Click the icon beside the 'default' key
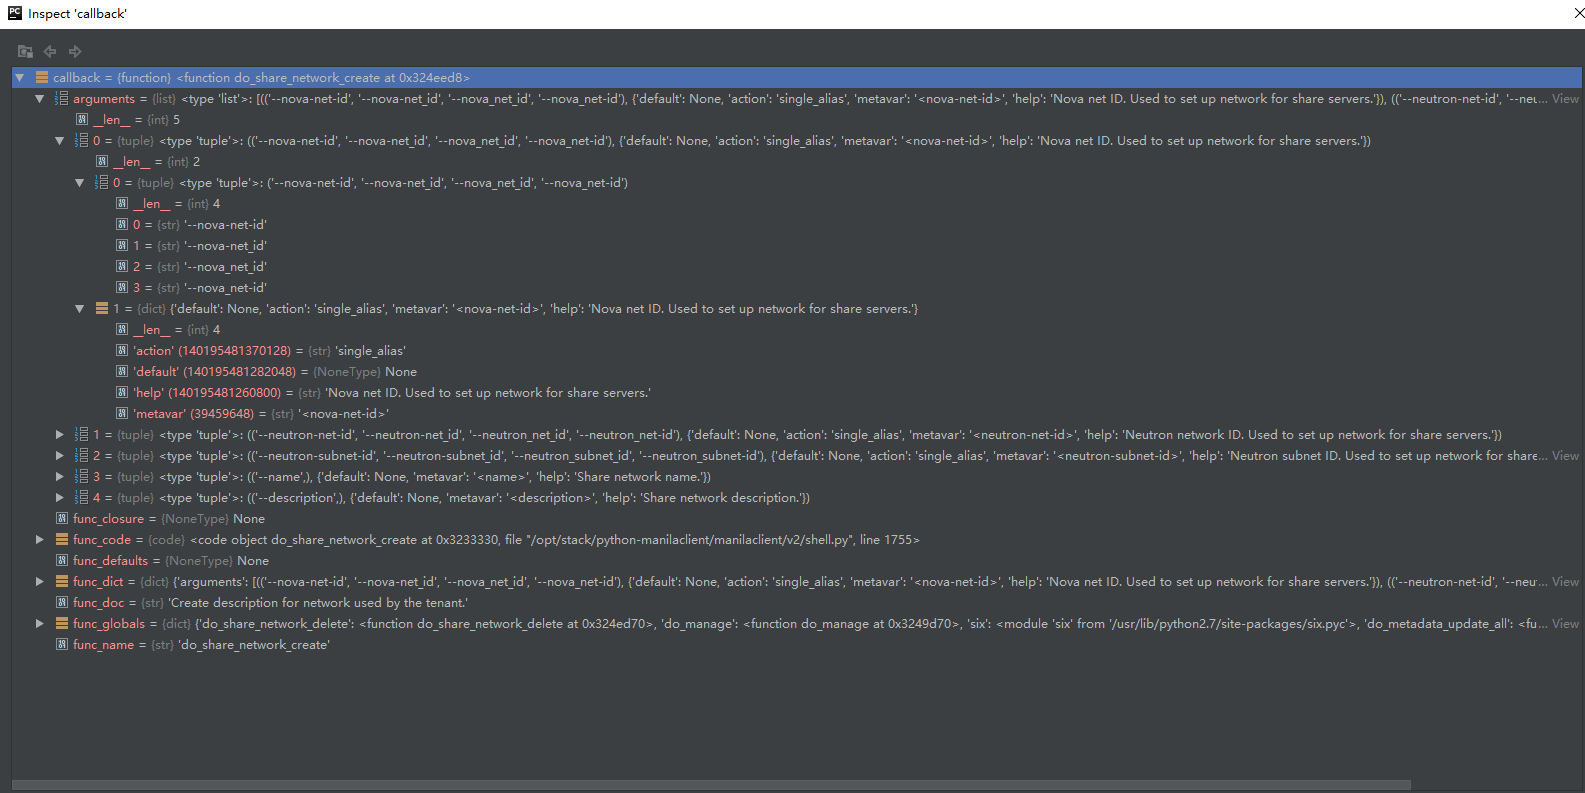Screen dimensions: 1585x793 122,371
